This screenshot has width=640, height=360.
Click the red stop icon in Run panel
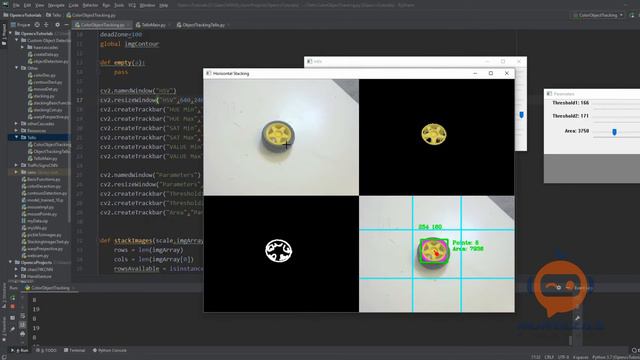click(13, 306)
